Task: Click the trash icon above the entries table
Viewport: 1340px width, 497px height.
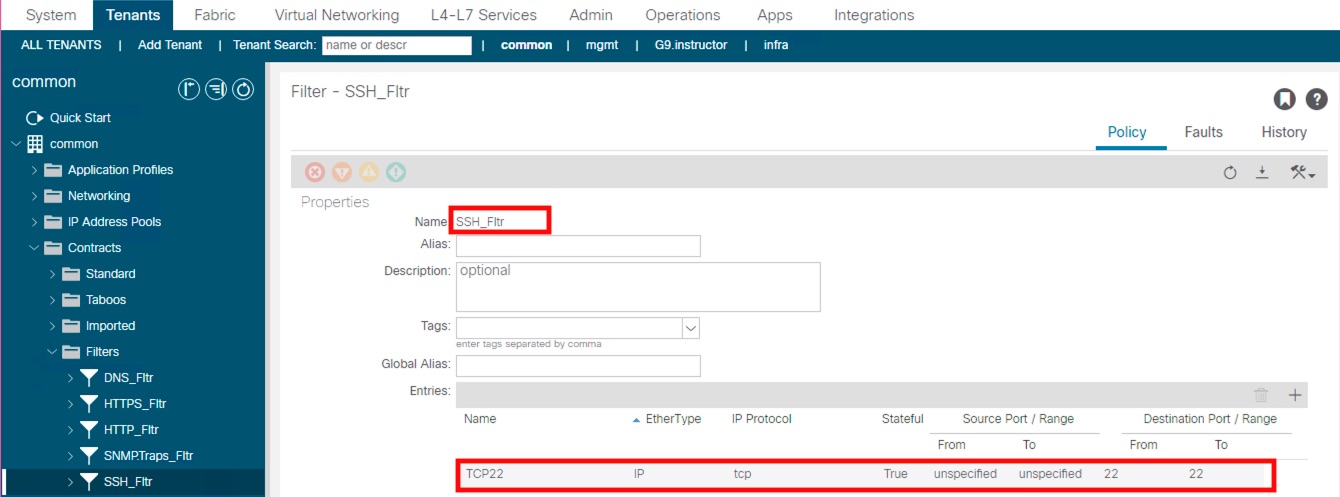Action: 1262,395
